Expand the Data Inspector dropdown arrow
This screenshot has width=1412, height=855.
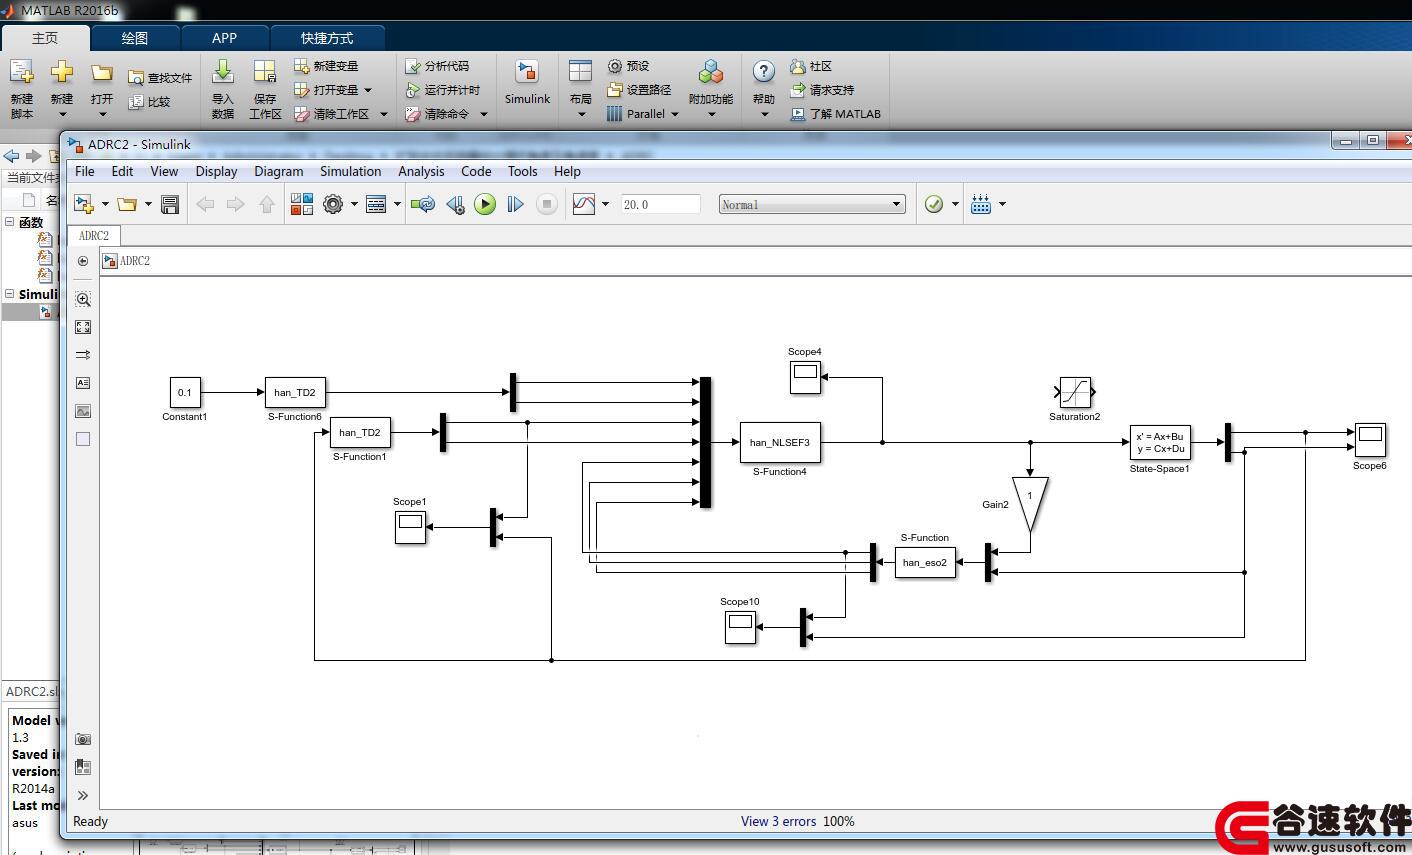(x=605, y=204)
